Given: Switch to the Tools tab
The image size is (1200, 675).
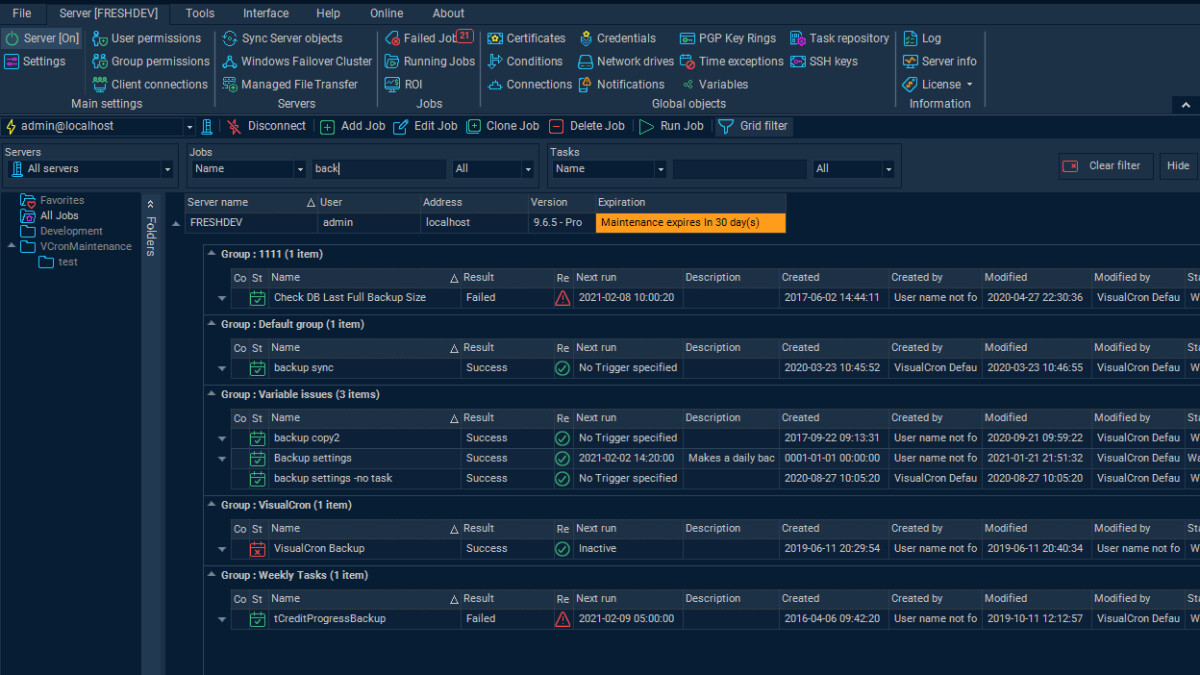Looking at the screenshot, I should (x=200, y=13).
